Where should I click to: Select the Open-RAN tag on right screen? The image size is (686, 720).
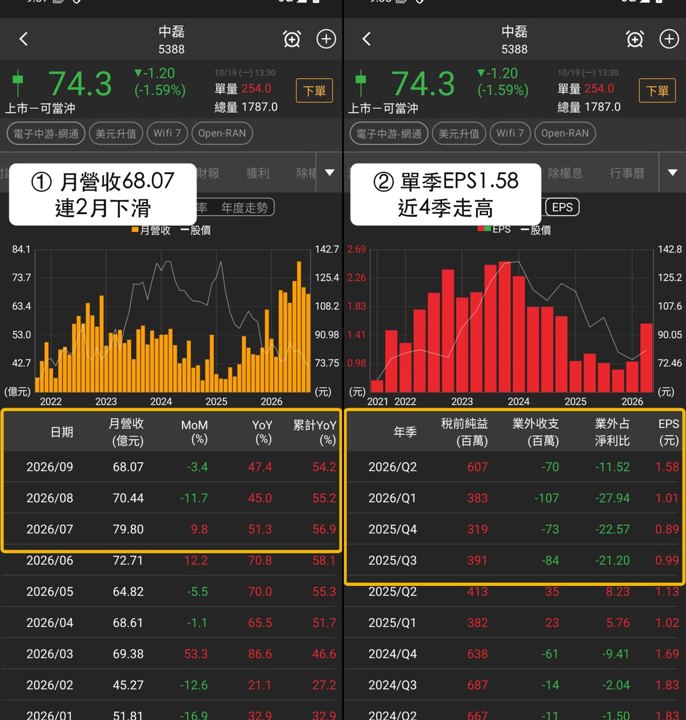565,134
